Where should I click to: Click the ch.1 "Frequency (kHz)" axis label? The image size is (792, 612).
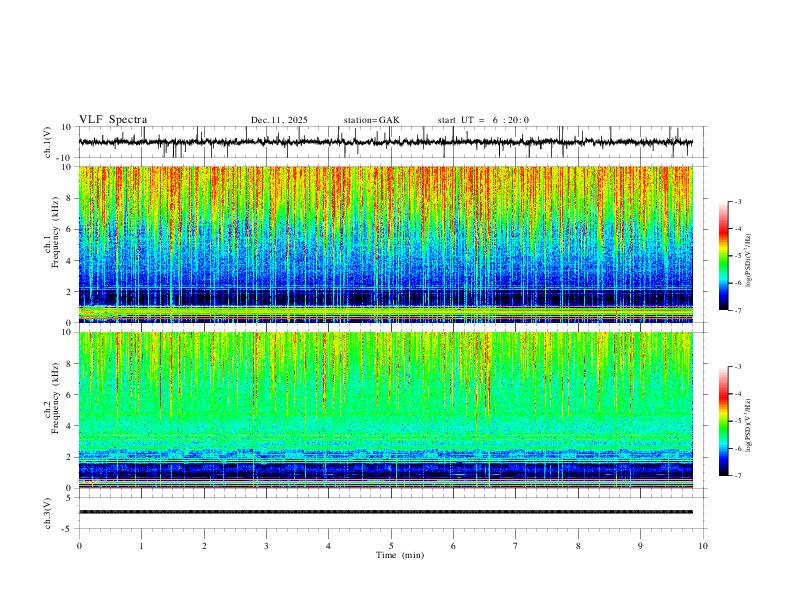click(56, 230)
